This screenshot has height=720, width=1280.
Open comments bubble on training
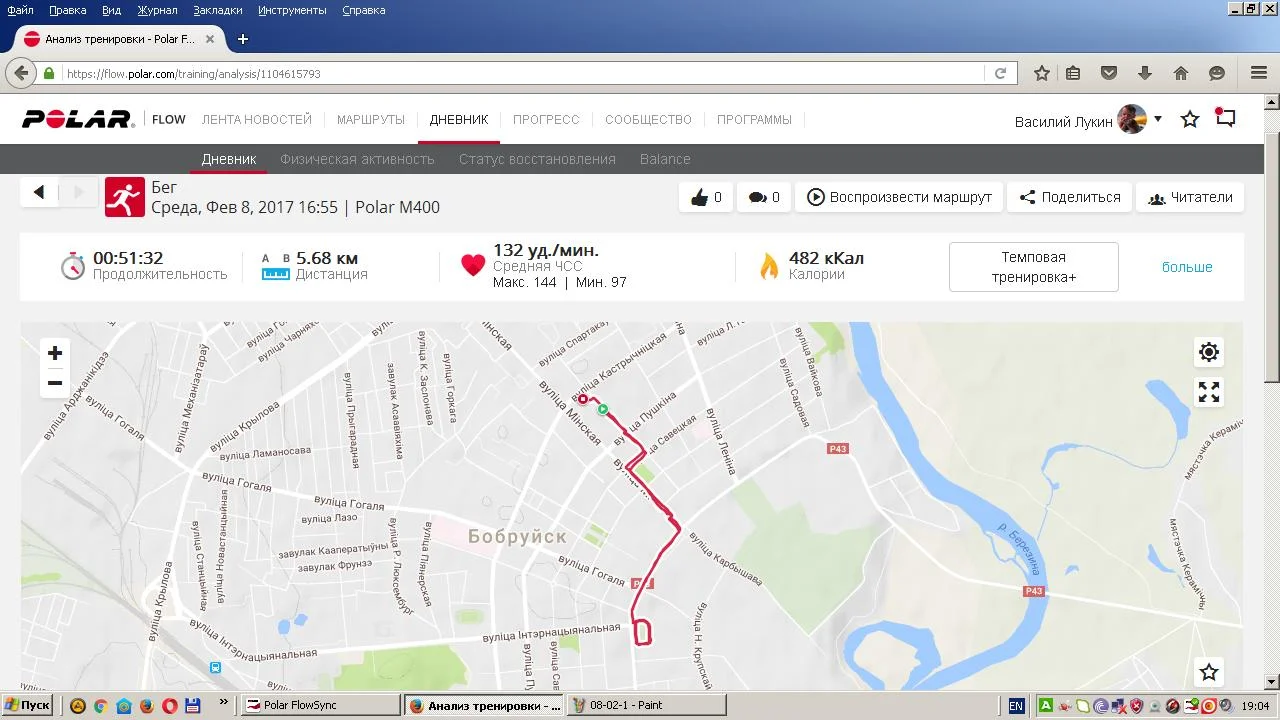pyautogui.click(x=764, y=197)
